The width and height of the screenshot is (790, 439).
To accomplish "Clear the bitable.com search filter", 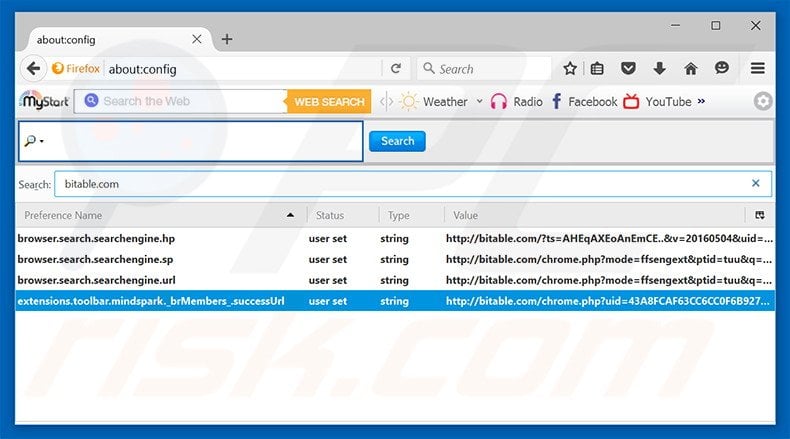I will coord(755,183).
